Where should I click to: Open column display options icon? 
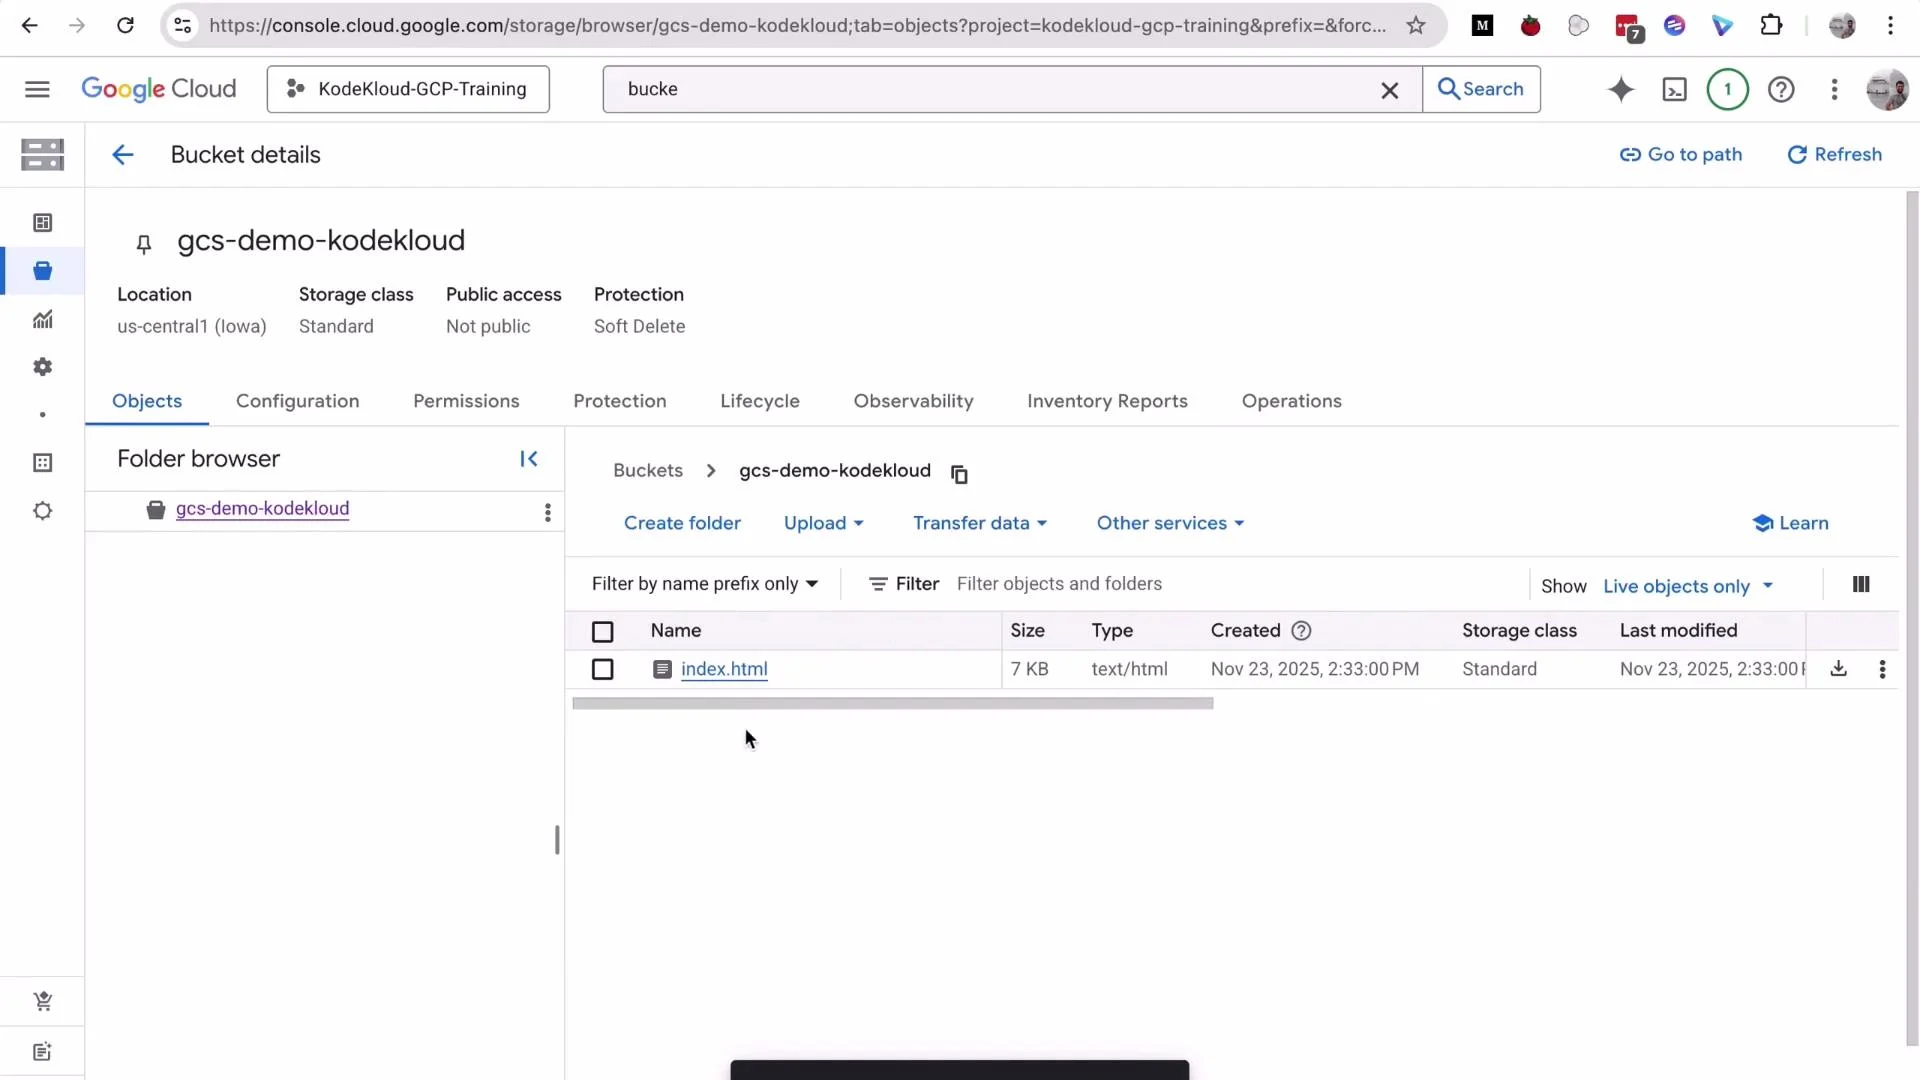[1861, 585]
